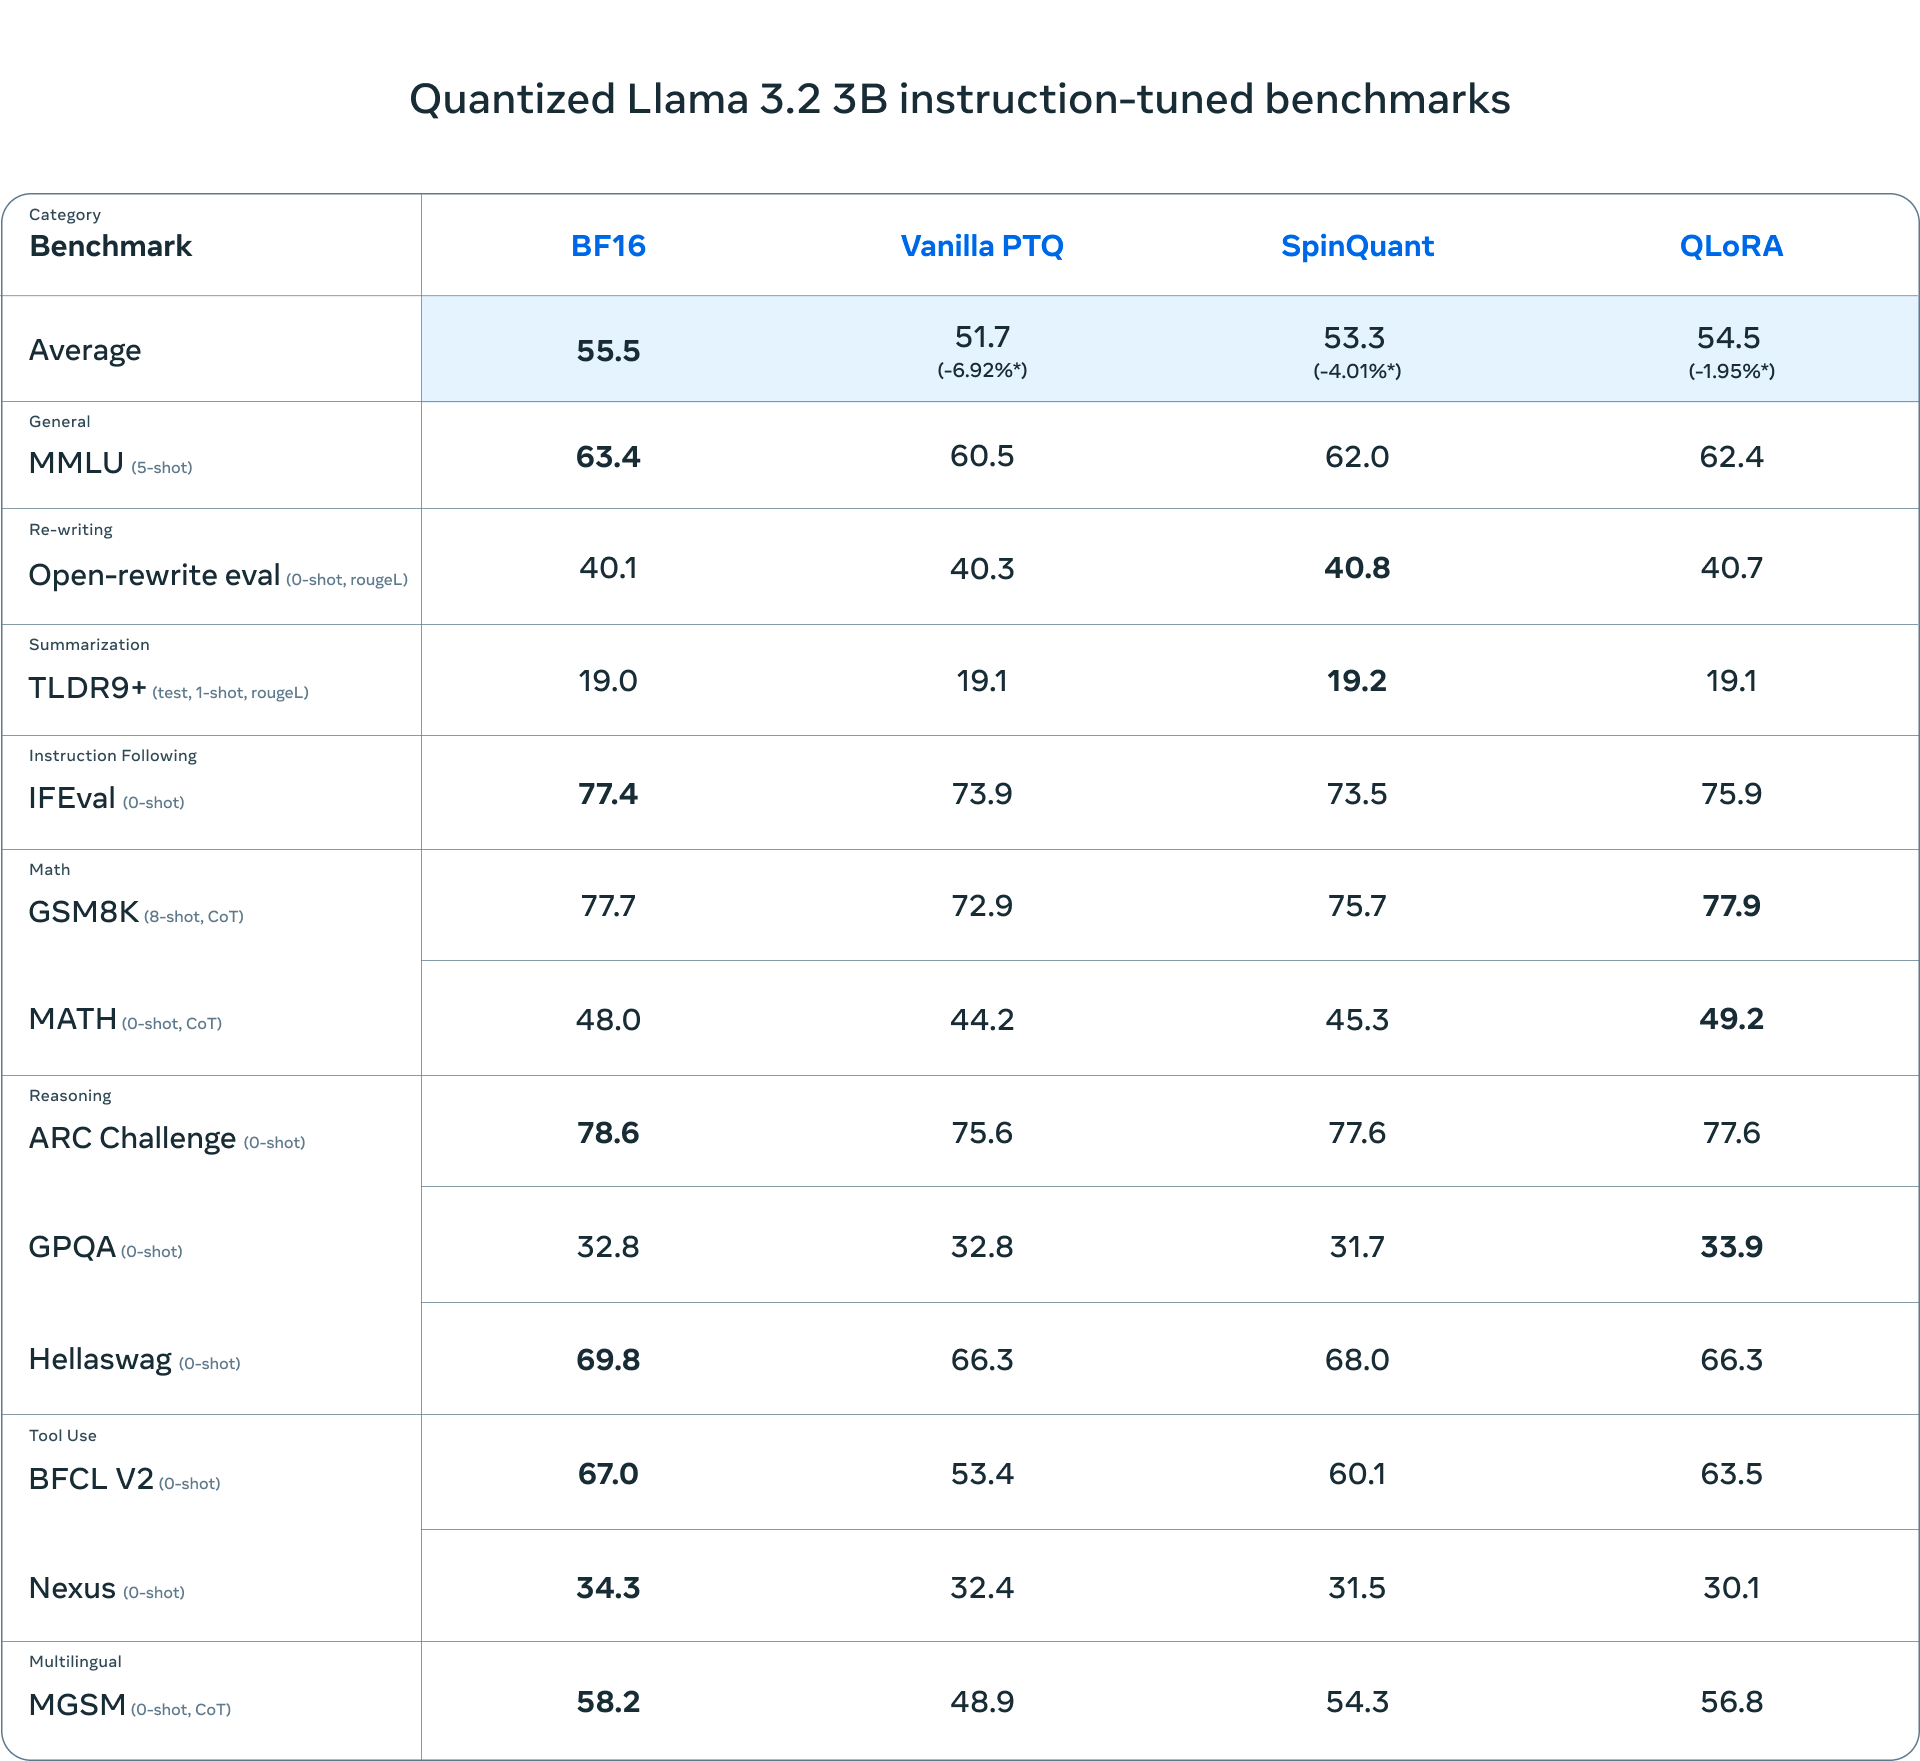Click the Benchmark header cell

[x=110, y=246]
